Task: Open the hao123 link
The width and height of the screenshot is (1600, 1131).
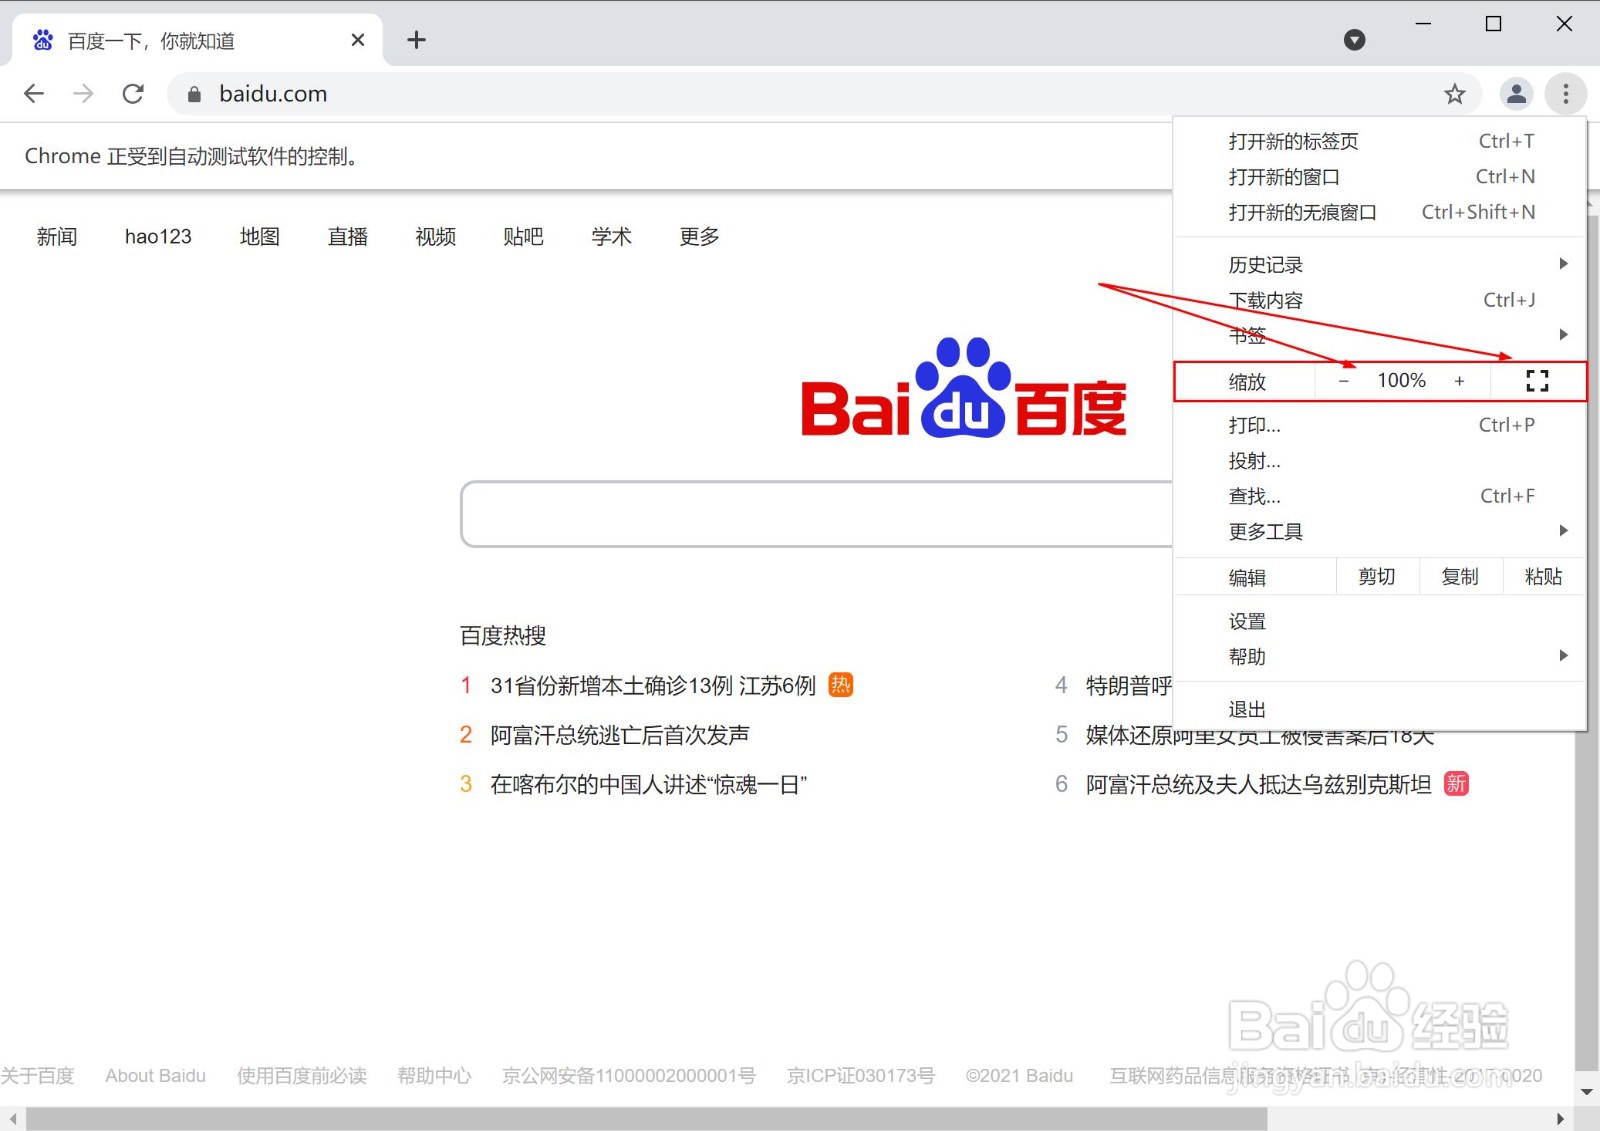Action: pyautogui.click(x=158, y=237)
